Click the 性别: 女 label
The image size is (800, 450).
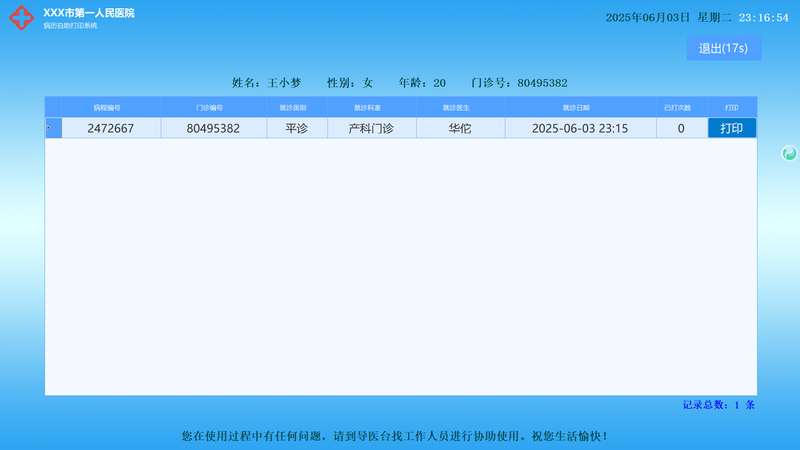[x=350, y=83]
